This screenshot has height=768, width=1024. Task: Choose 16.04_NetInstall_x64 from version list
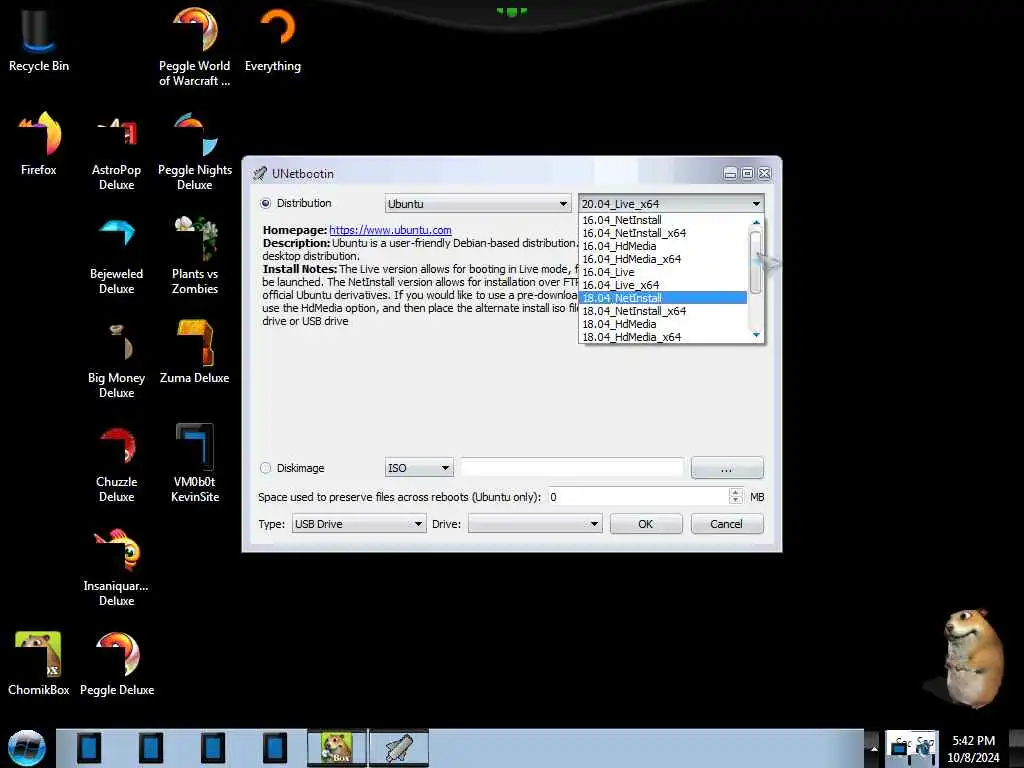662,233
